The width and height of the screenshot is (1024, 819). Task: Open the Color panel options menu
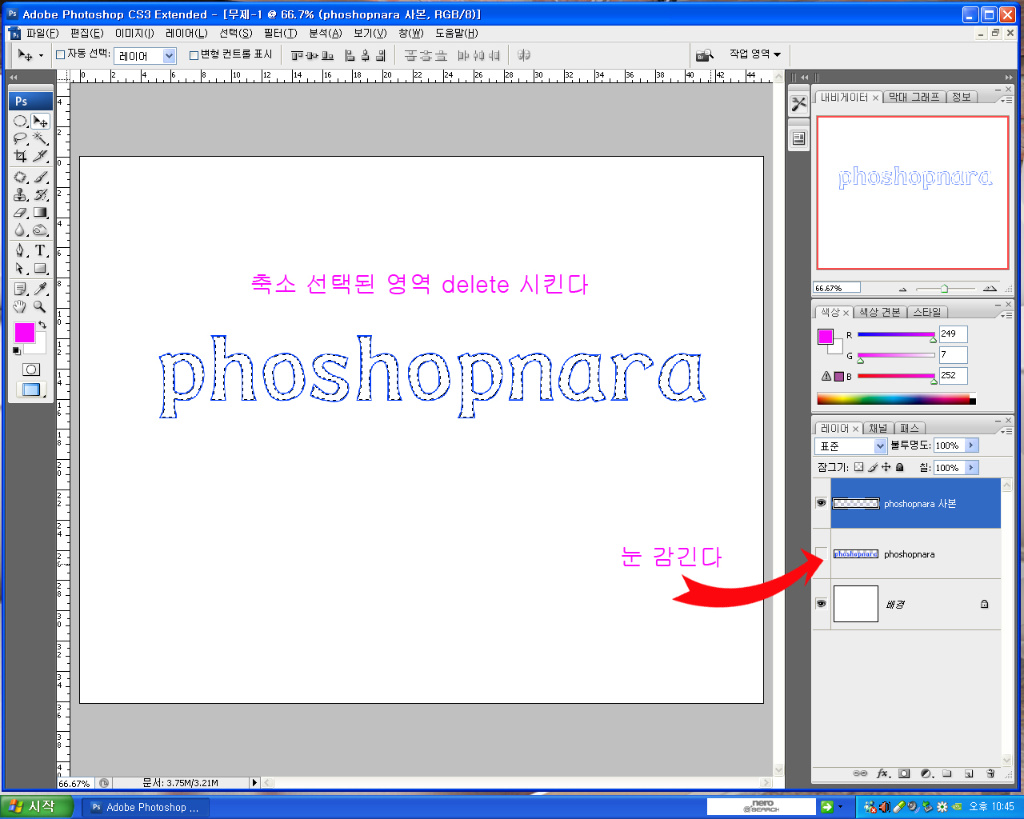1006,315
